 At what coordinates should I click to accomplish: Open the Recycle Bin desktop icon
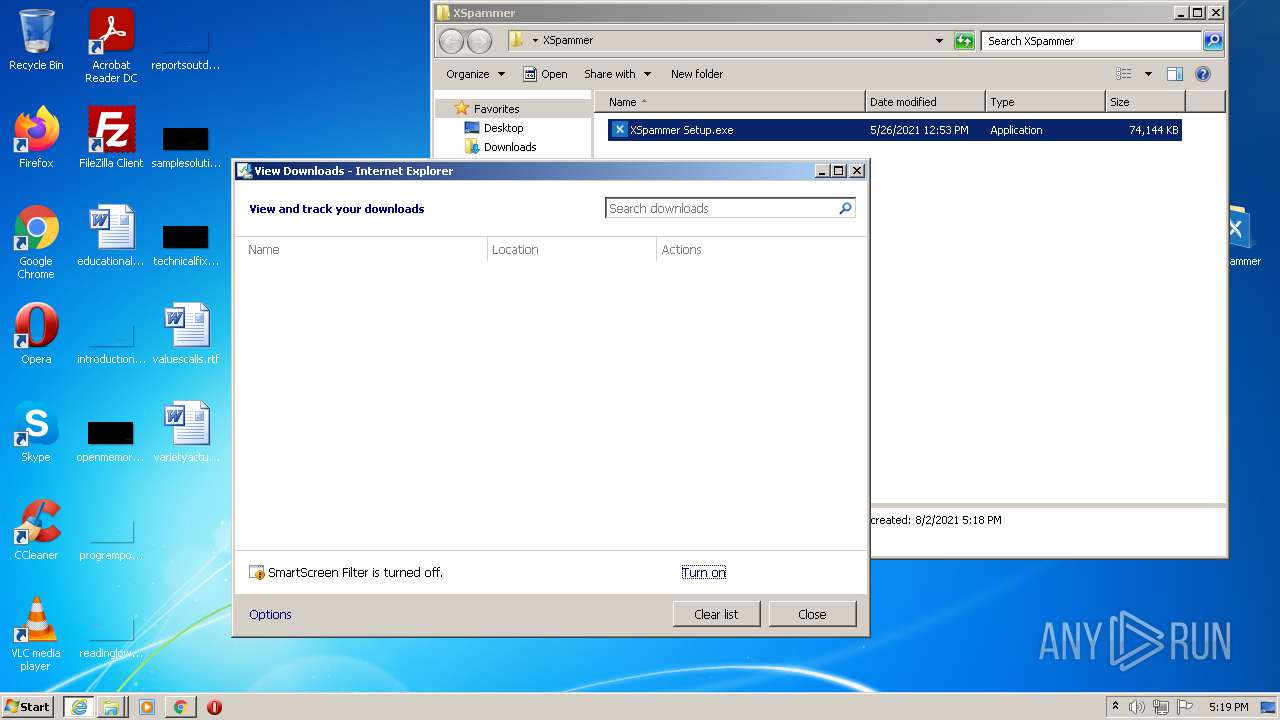[x=36, y=40]
